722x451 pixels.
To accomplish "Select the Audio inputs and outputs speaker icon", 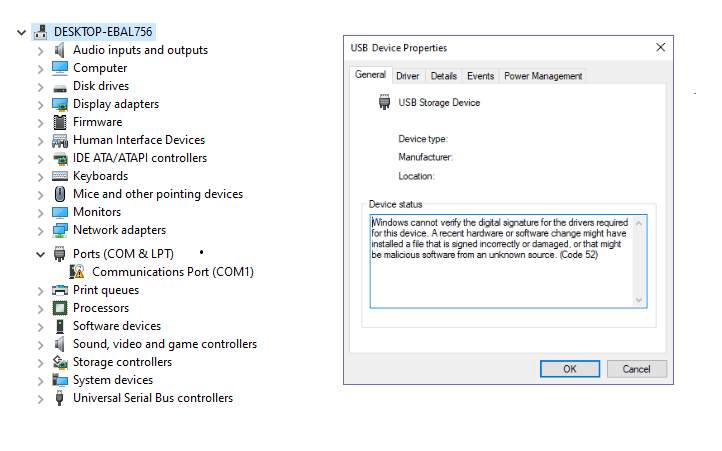I will [x=59, y=50].
